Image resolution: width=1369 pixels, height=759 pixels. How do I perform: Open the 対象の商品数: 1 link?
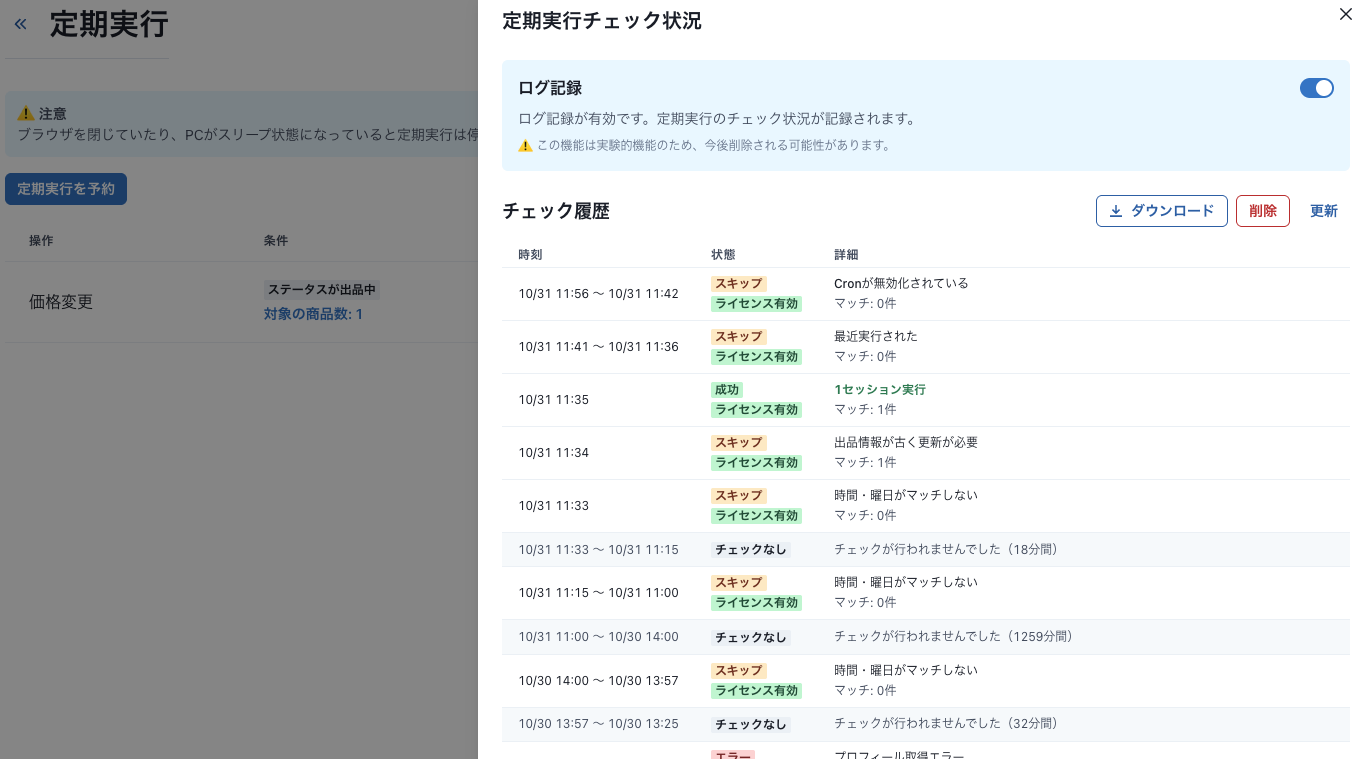tap(313, 314)
